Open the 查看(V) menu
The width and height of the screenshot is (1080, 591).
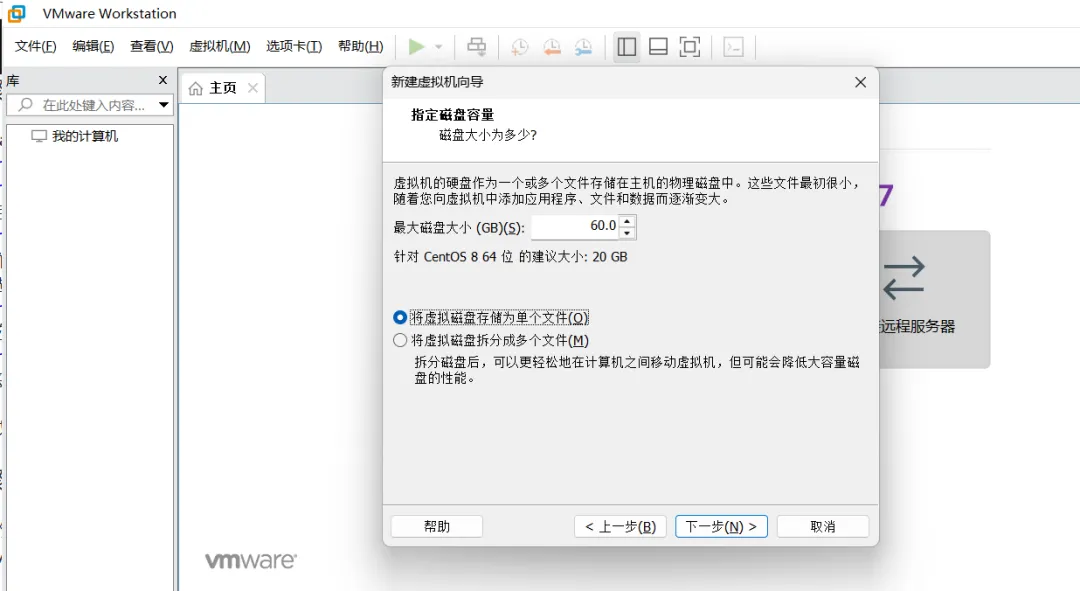coord(152,46)
